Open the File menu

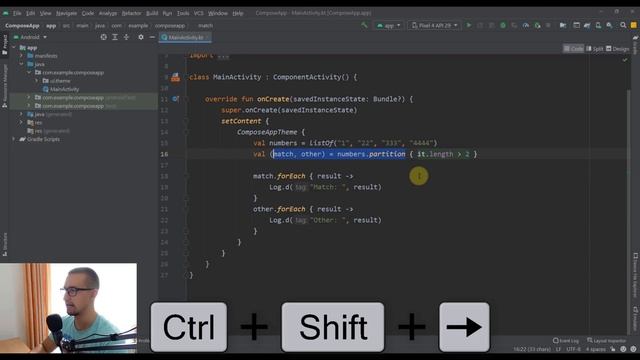point(17,13)
